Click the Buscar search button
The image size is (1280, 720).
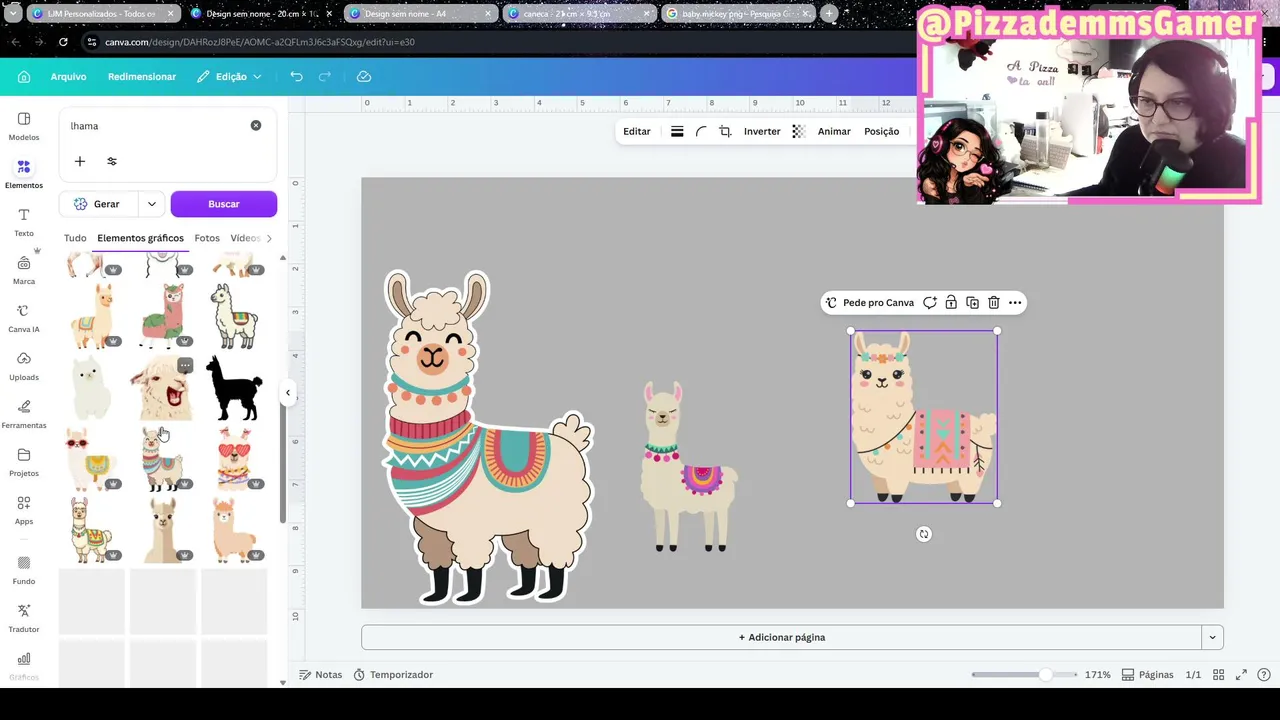pyautogui.click(x=224, y=204)
